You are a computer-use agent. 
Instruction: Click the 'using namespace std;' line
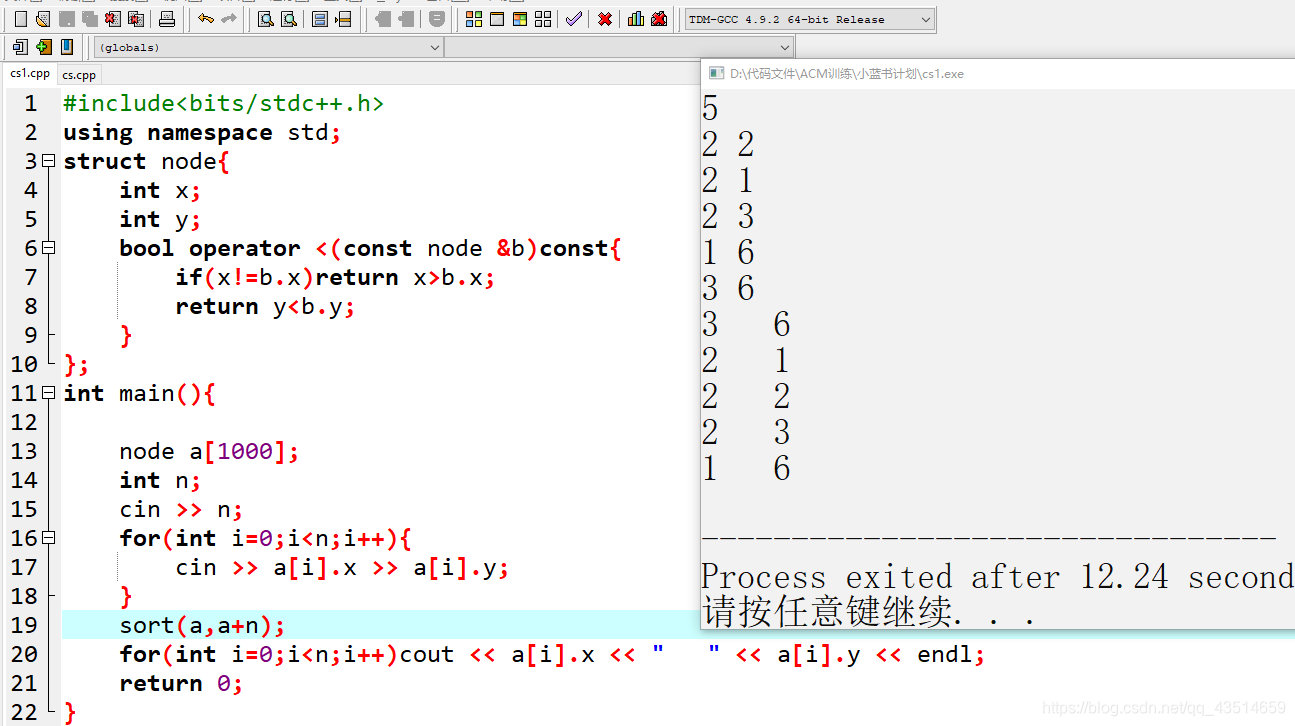point(202,133)
